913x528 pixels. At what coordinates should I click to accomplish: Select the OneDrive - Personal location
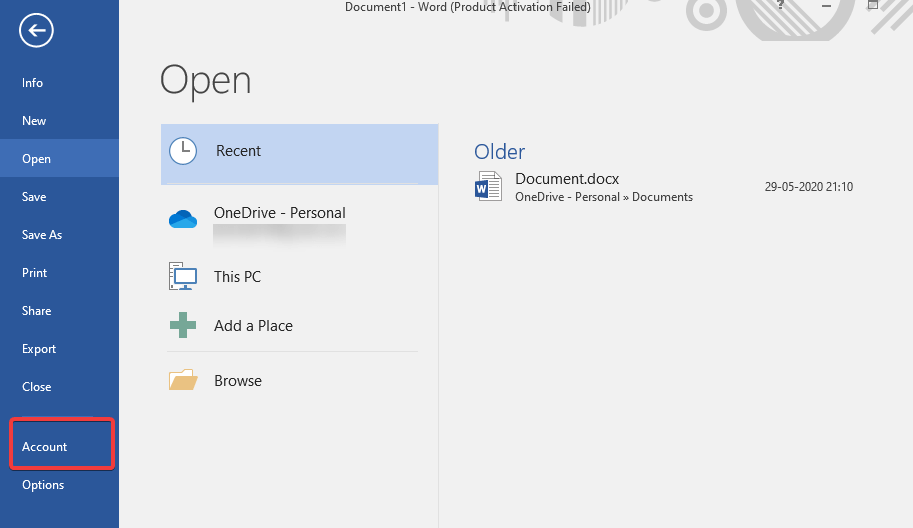[x=280, y=213]
